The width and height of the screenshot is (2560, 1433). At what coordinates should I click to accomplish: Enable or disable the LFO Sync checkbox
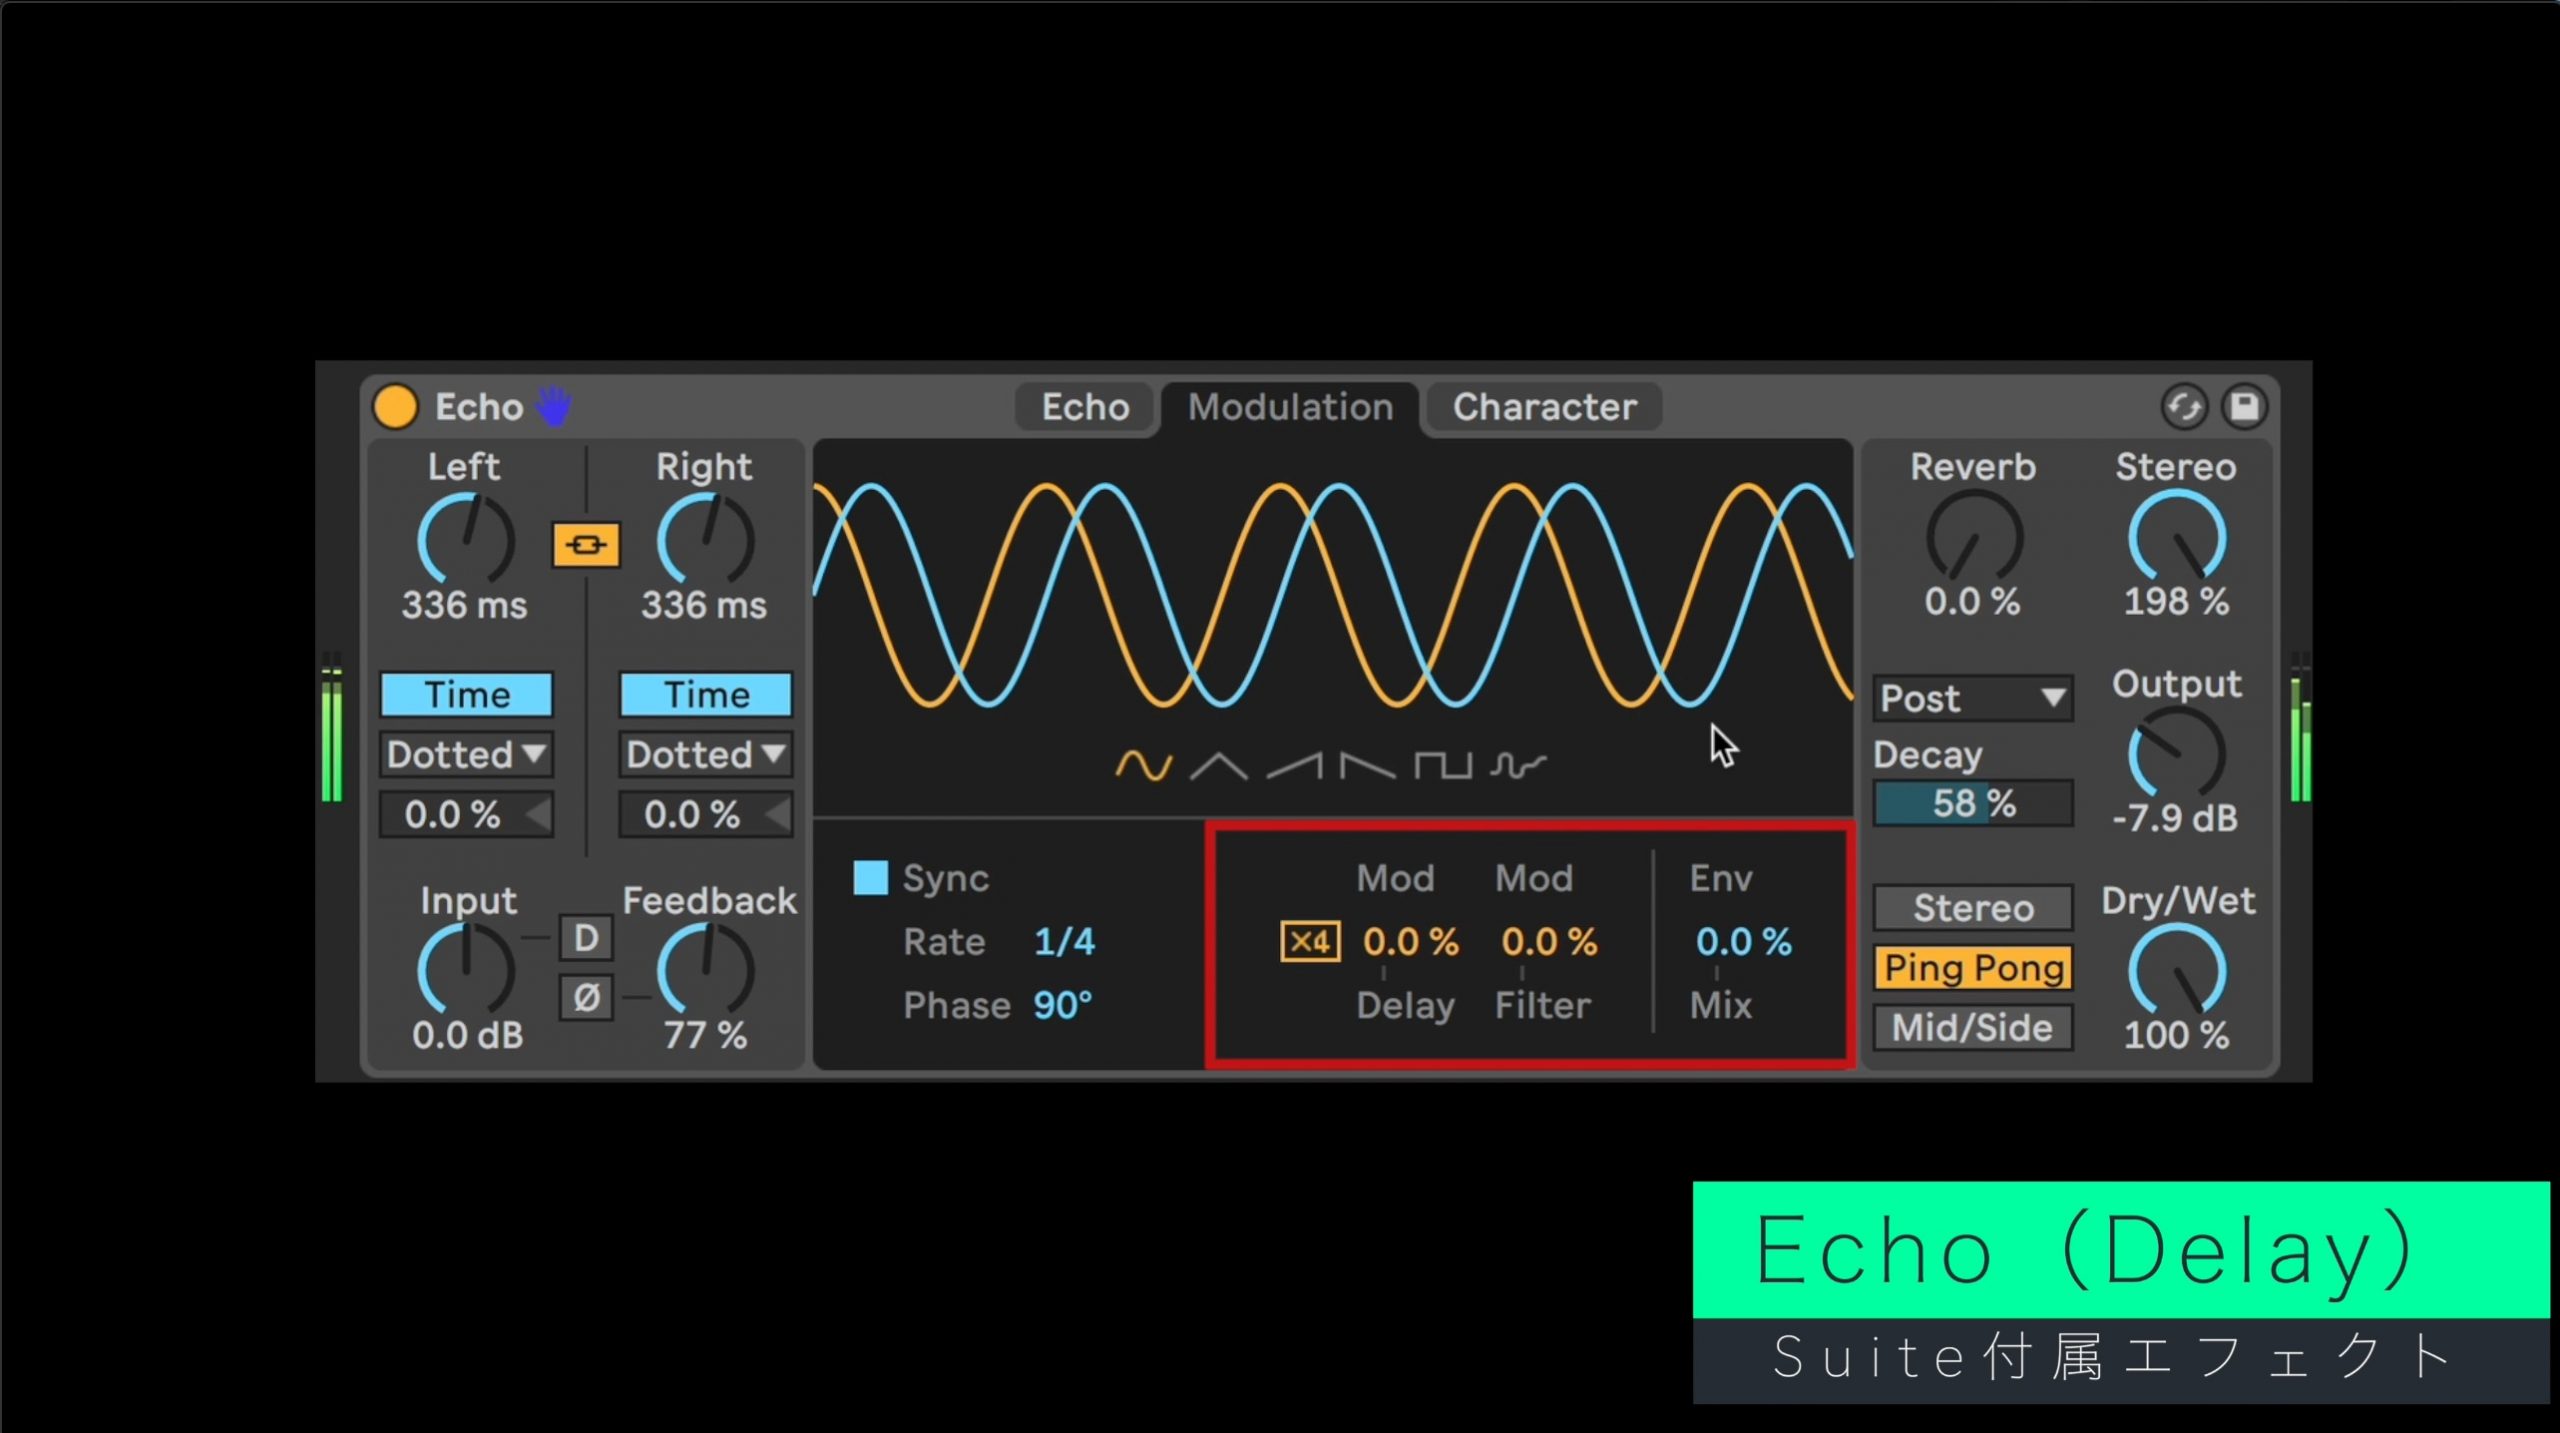tap(870, 878)
